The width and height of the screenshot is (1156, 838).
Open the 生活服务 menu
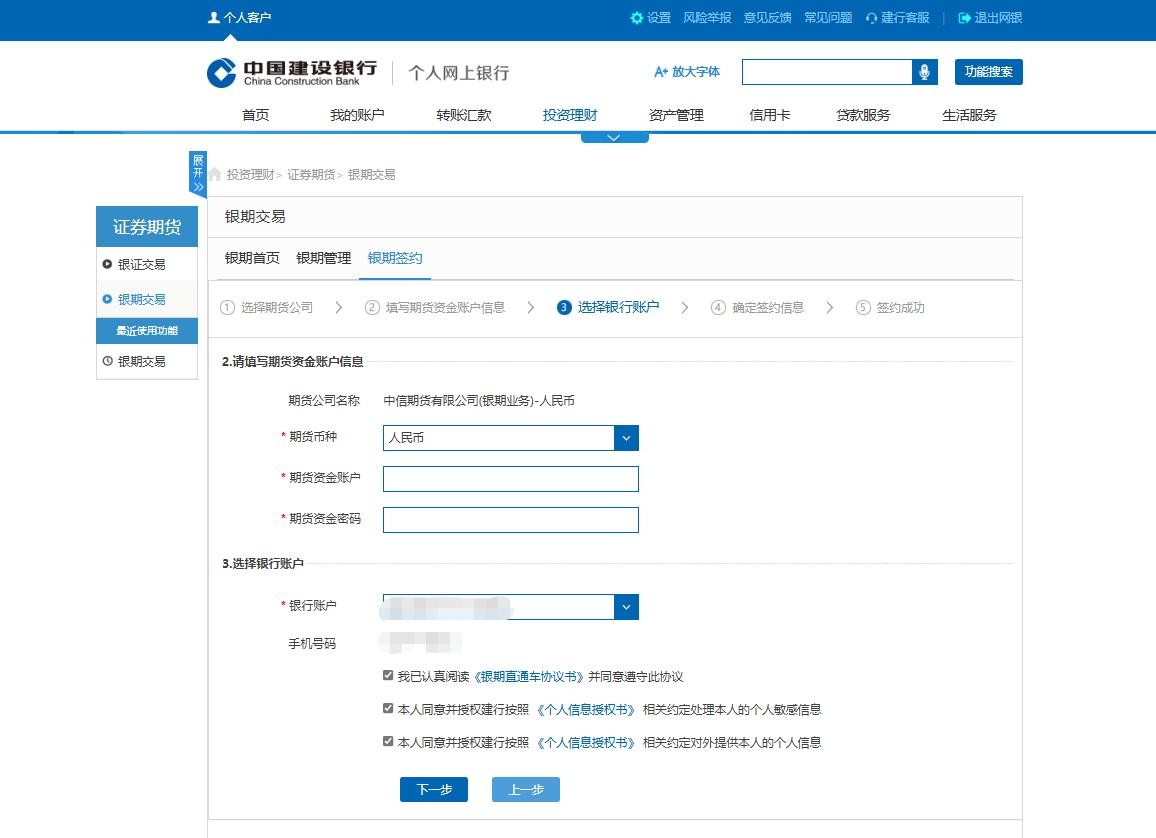[x=969, y=115]
